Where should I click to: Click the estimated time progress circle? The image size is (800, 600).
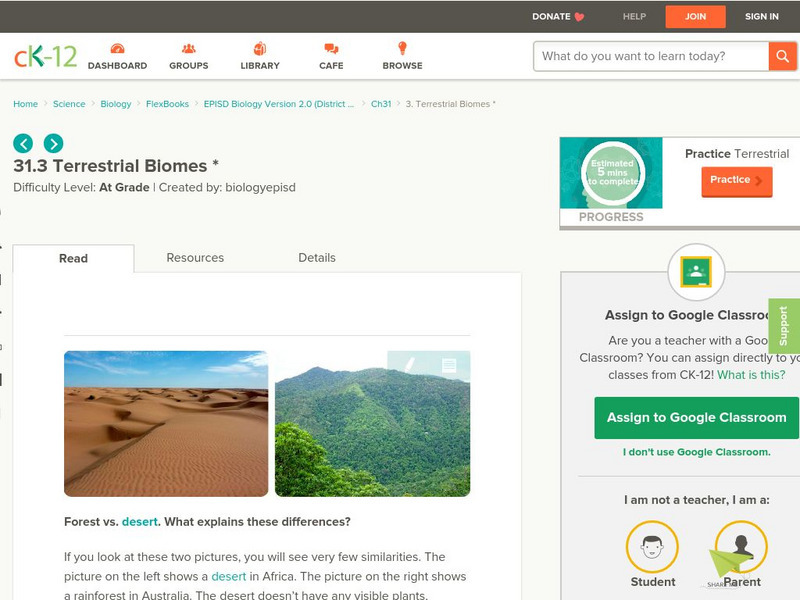coord(612,173)
